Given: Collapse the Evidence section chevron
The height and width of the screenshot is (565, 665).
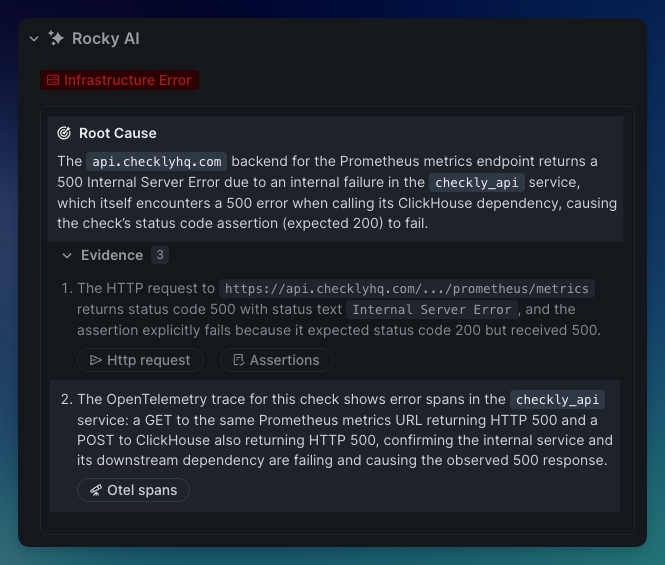Looking at the screenshot, I should tap(67, 255).
